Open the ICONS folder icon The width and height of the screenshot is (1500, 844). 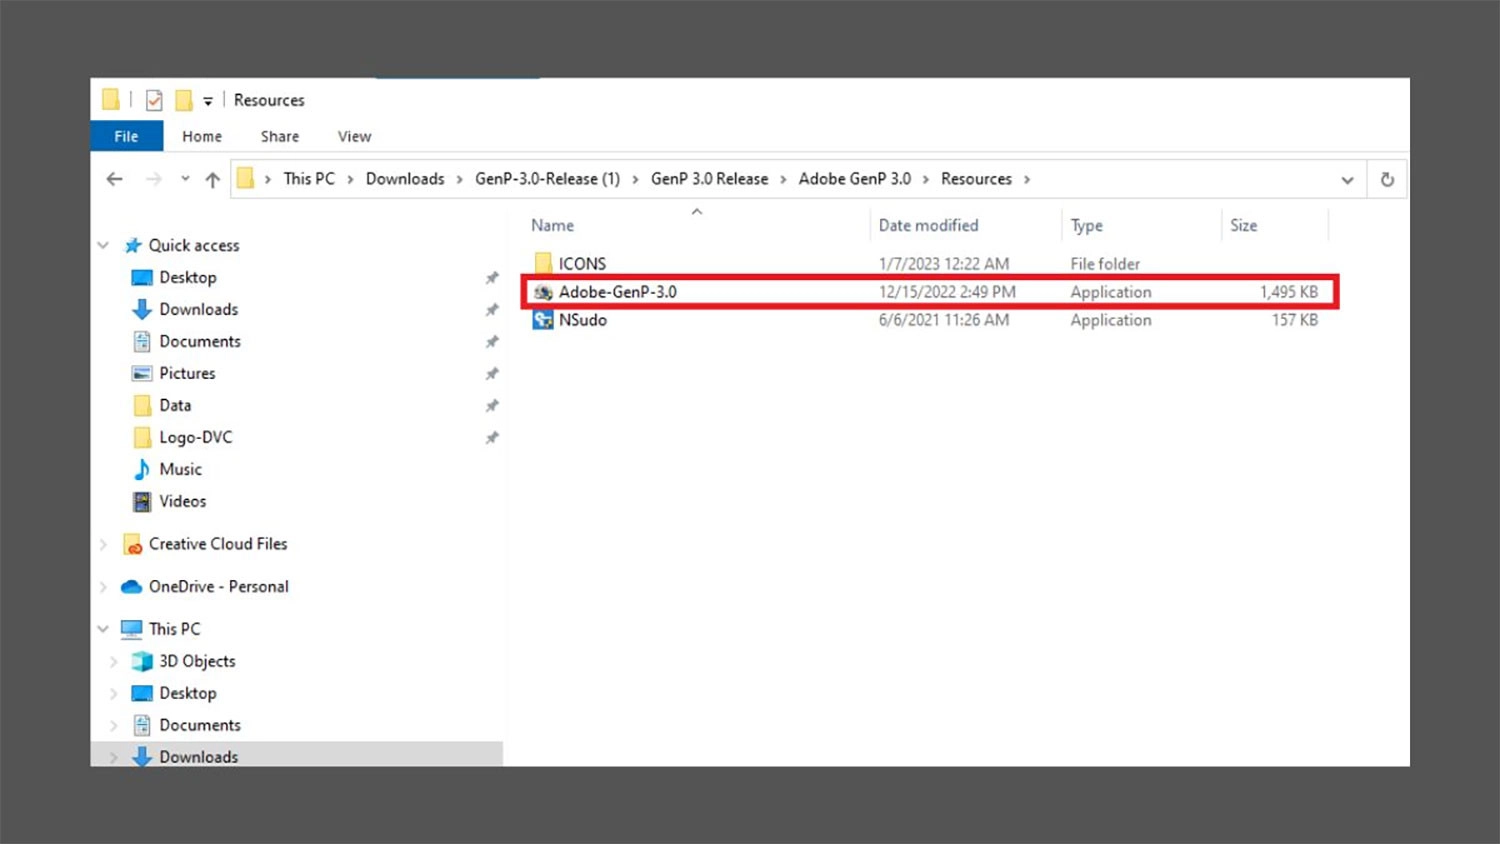(x=543, y=263)
